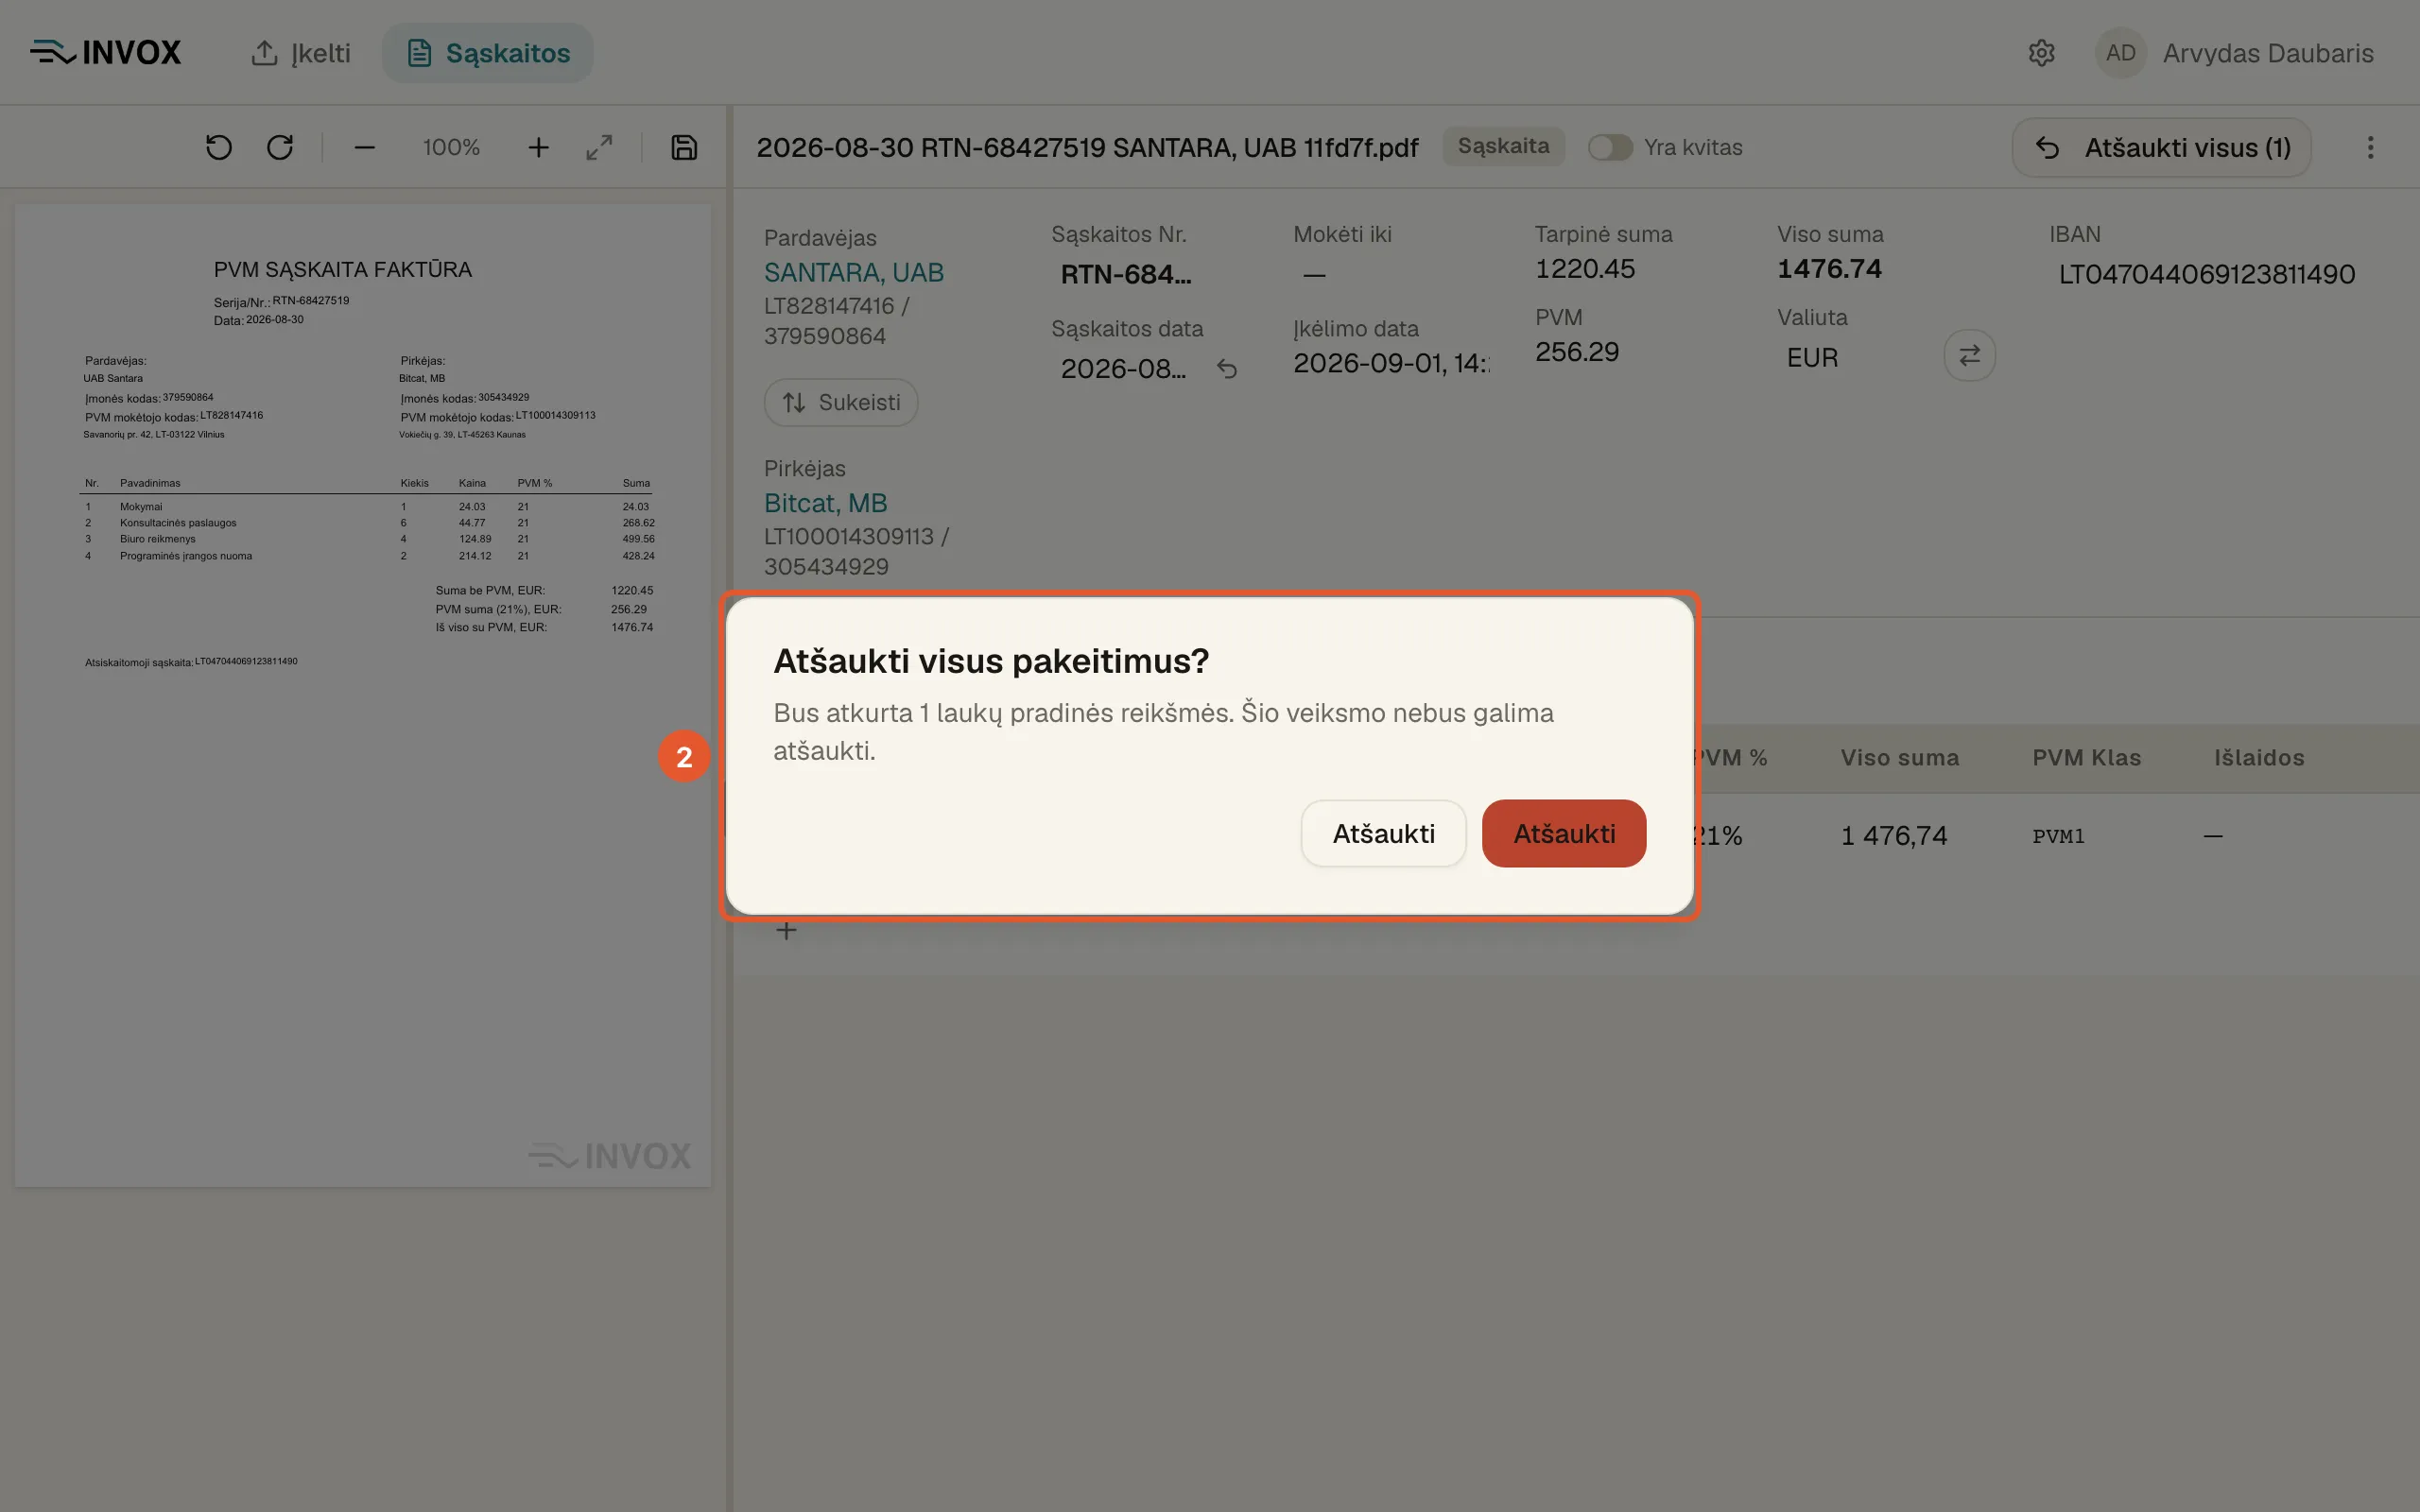This screenshot has width=2420, height=1512.
Task: Open the Įkelti tab
Action: [300, 53]
